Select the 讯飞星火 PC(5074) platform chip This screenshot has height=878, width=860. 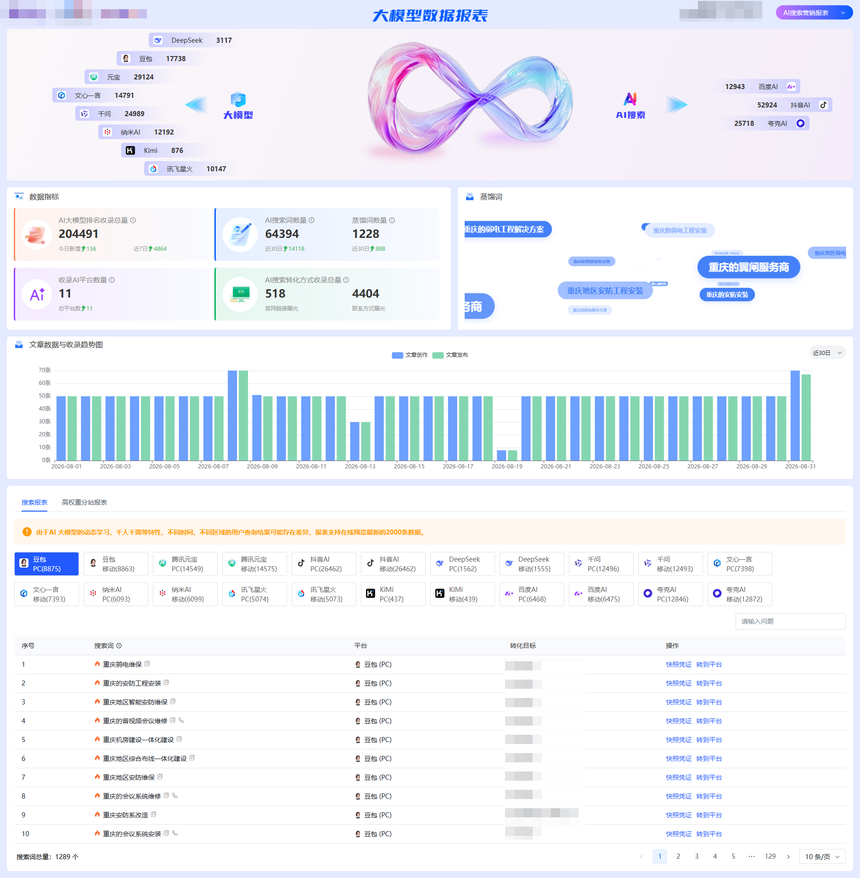[x=255, y=594]
